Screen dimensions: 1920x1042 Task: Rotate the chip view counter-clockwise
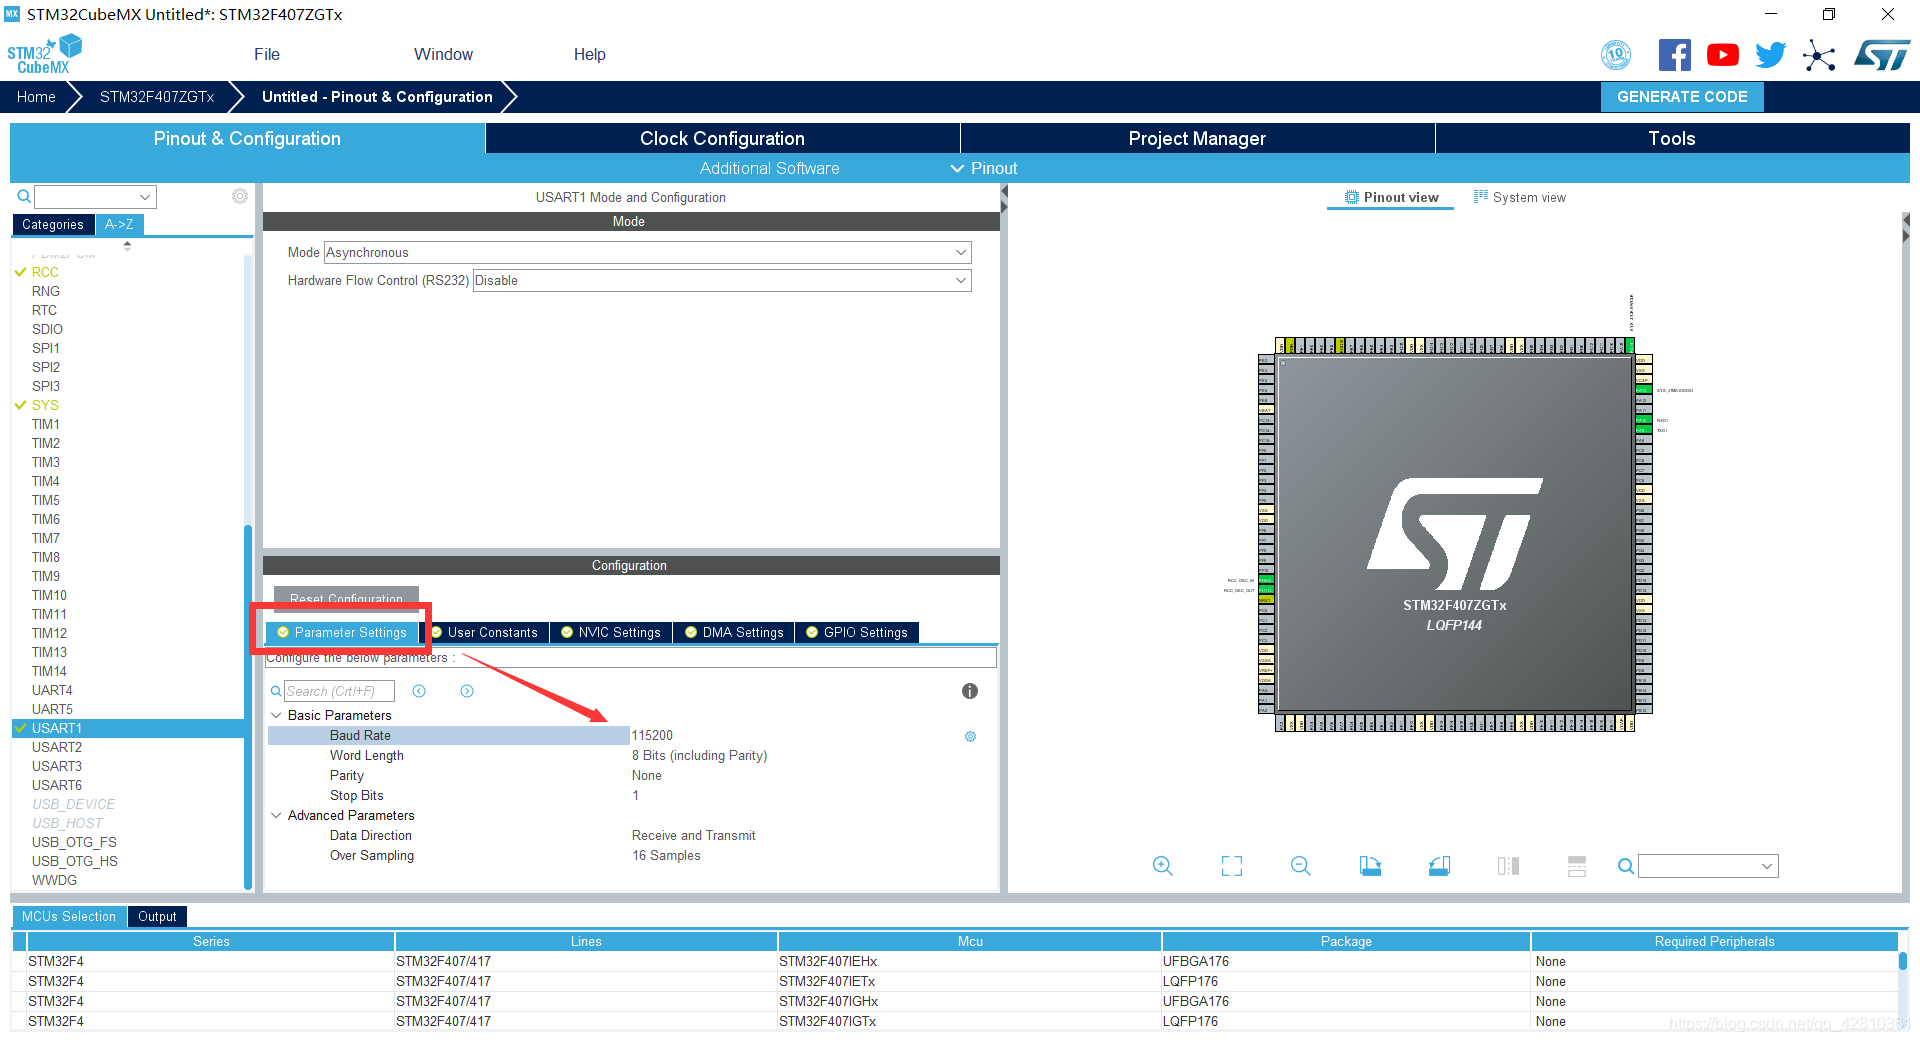(1439, 866)
